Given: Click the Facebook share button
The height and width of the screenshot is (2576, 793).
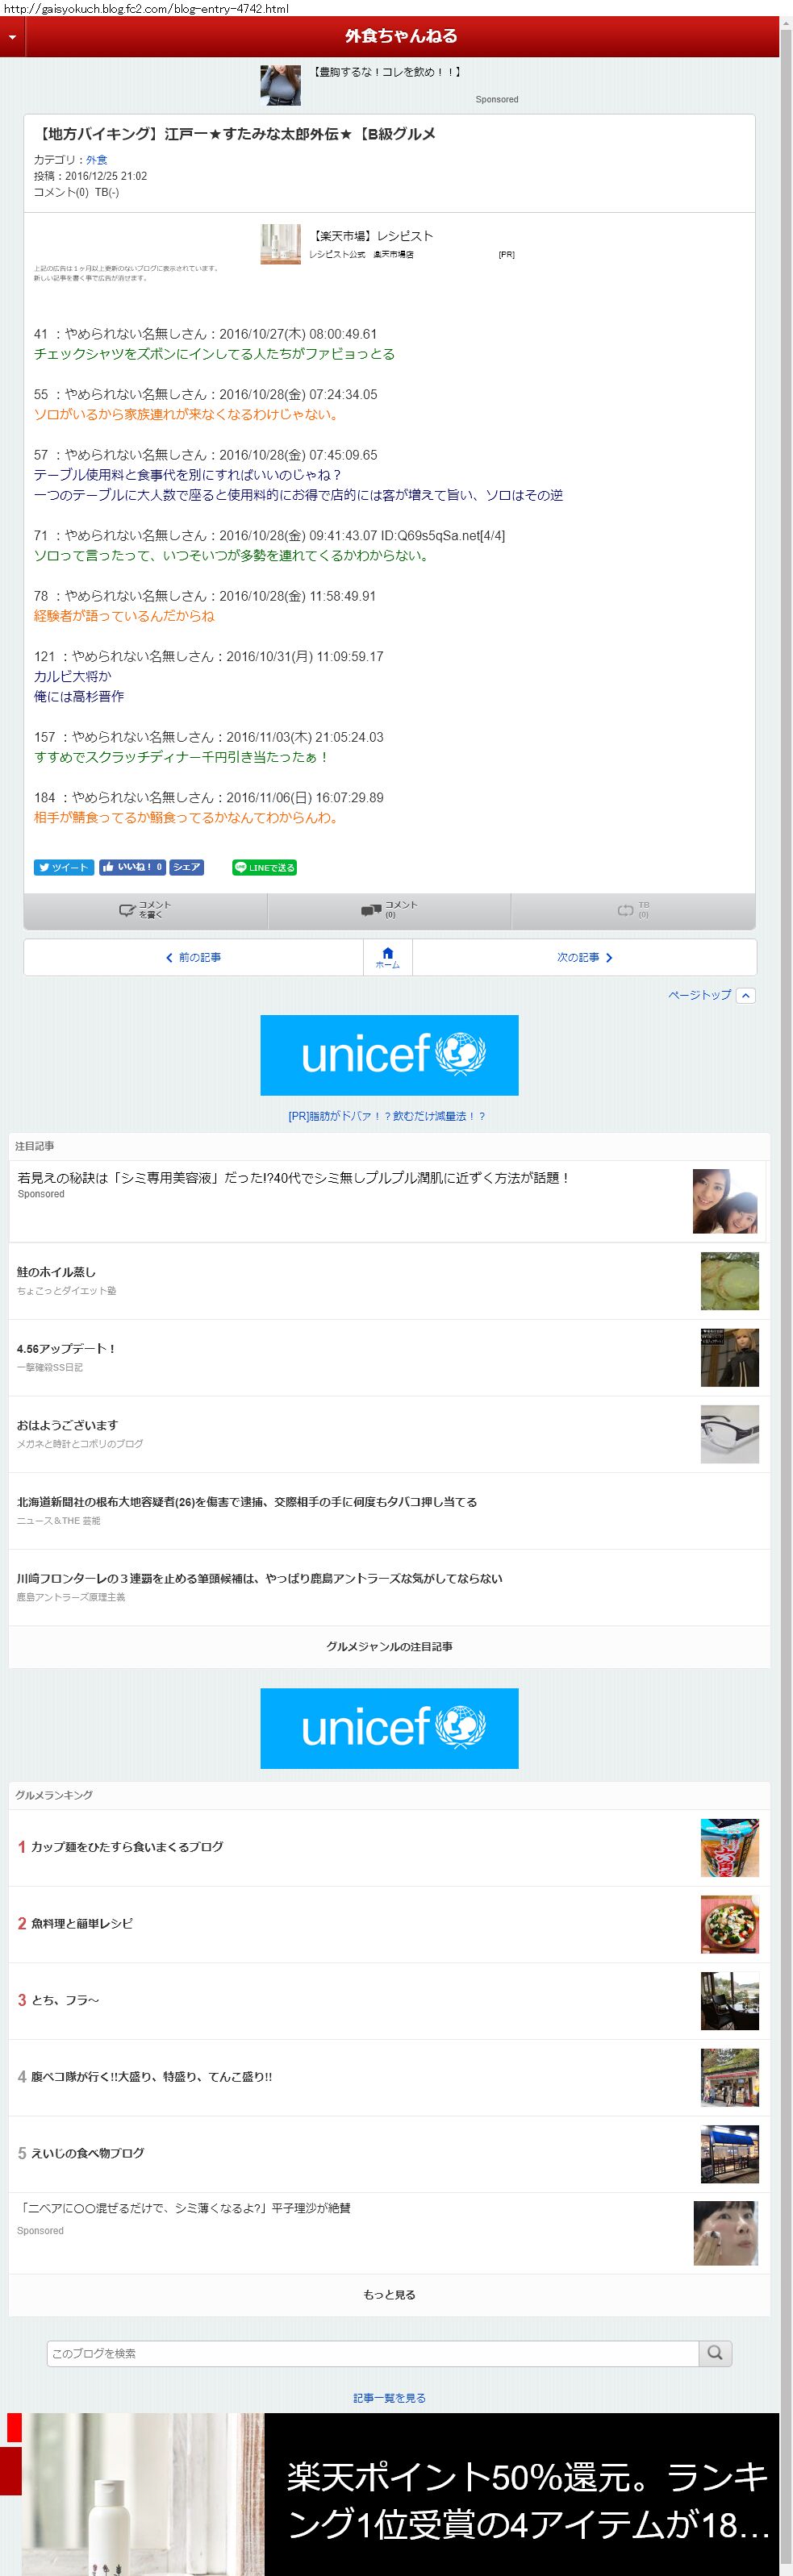Looking at the screenshot, I should 186,867.
